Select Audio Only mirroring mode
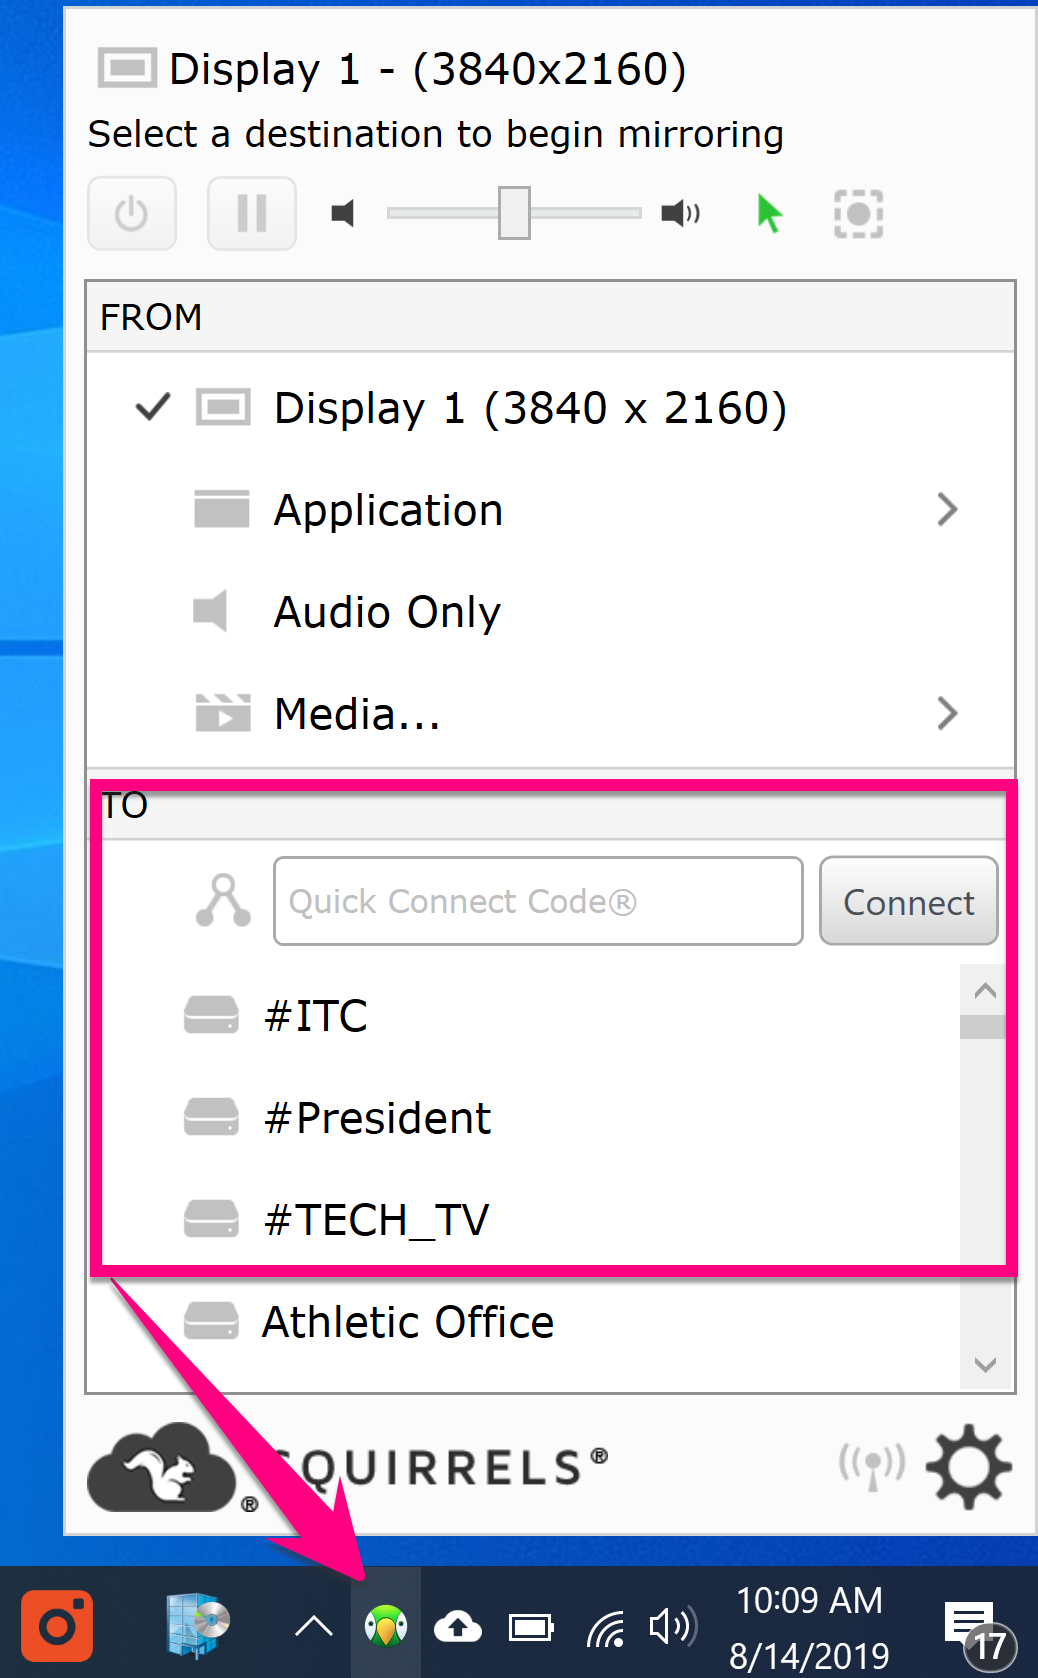This screenshot has height=1678, width=1038. click(x=386, y=612)
